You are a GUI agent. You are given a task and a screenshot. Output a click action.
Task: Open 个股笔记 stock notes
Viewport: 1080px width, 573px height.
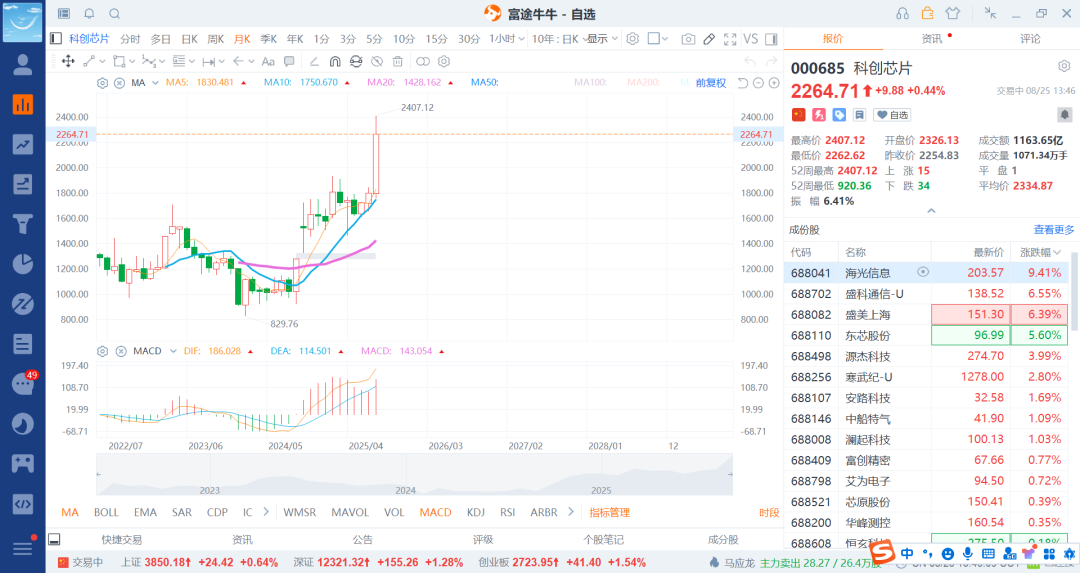pyautogui.click(x=603, y=539)
